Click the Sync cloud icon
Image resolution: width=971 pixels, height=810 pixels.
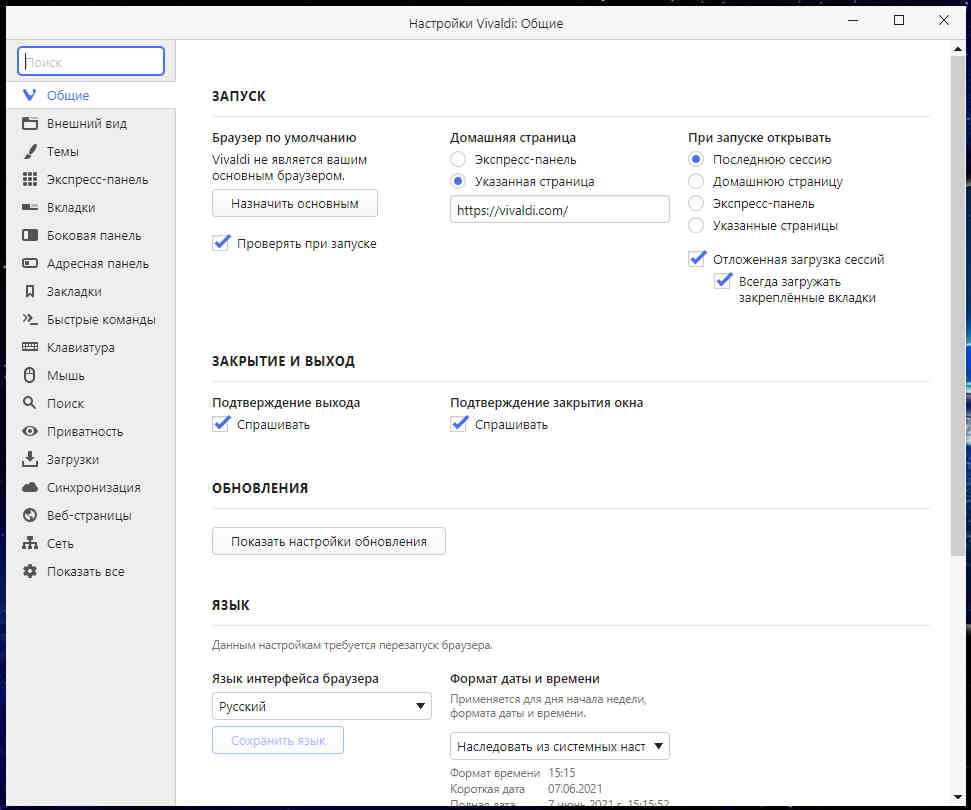point(30,488)
